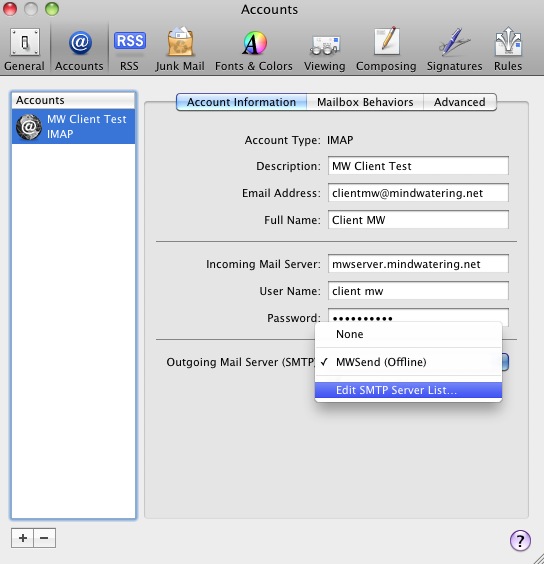Image resolution: width=544 pixels, height=564 pixels.
Task: Click the Email Address field
Action: tap(418, 193)
